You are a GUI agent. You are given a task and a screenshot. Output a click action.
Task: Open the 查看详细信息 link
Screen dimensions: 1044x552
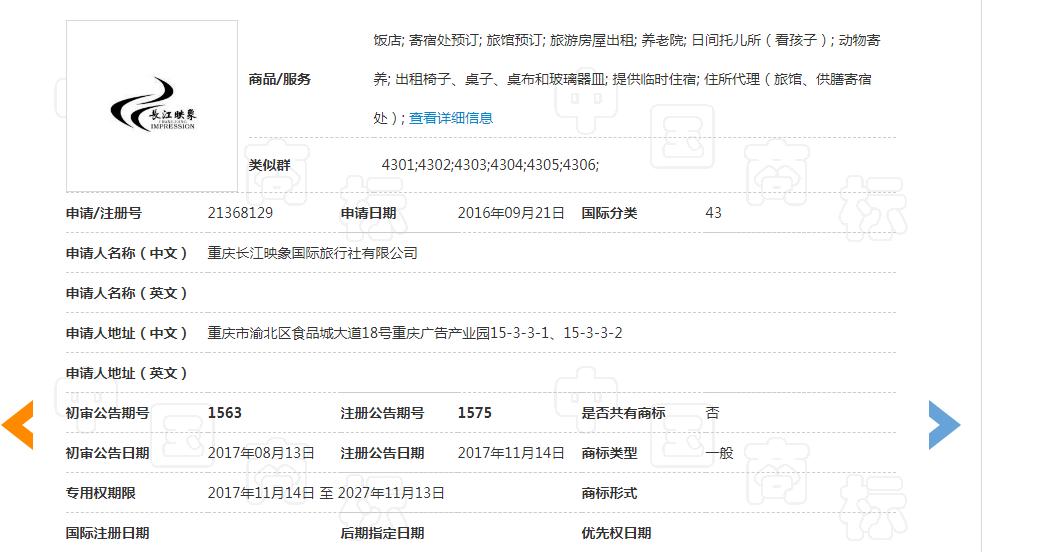[x=451, y=118]
